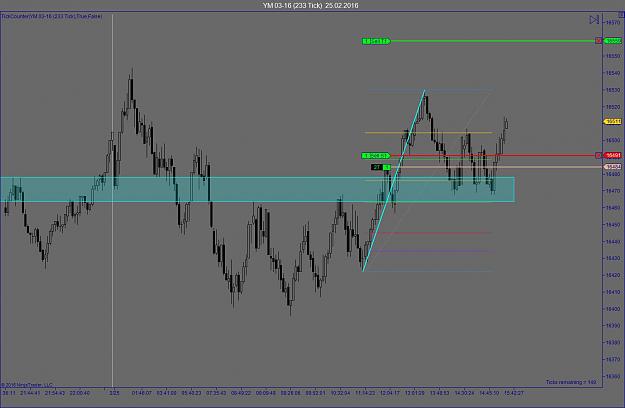Click the TickCounter indicator label
Screen dimensions: 625x408
pos(52,16)
